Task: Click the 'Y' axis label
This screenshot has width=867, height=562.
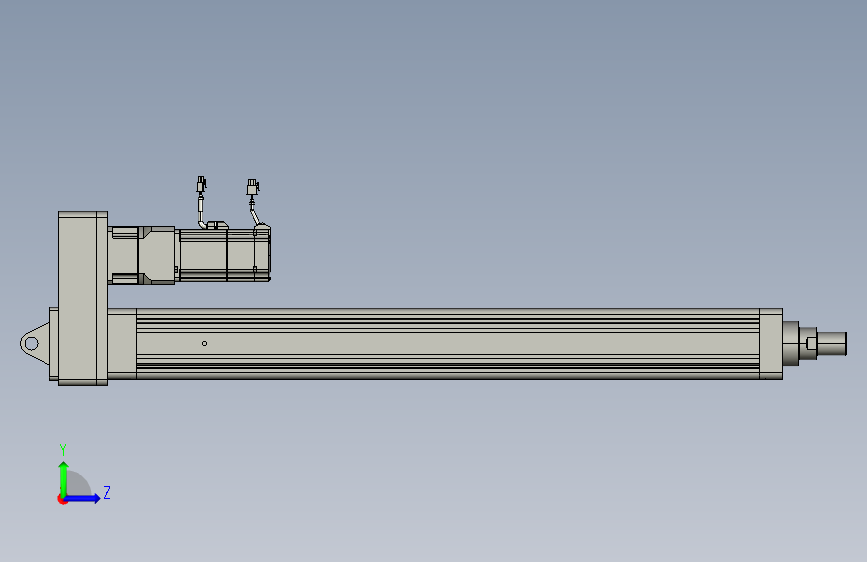Action: tap(63, 450)
